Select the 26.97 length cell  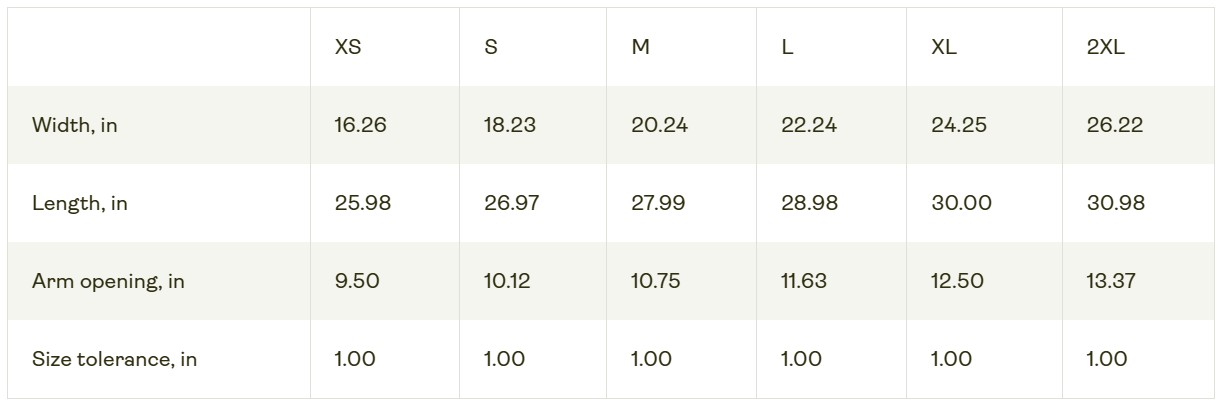511,204
